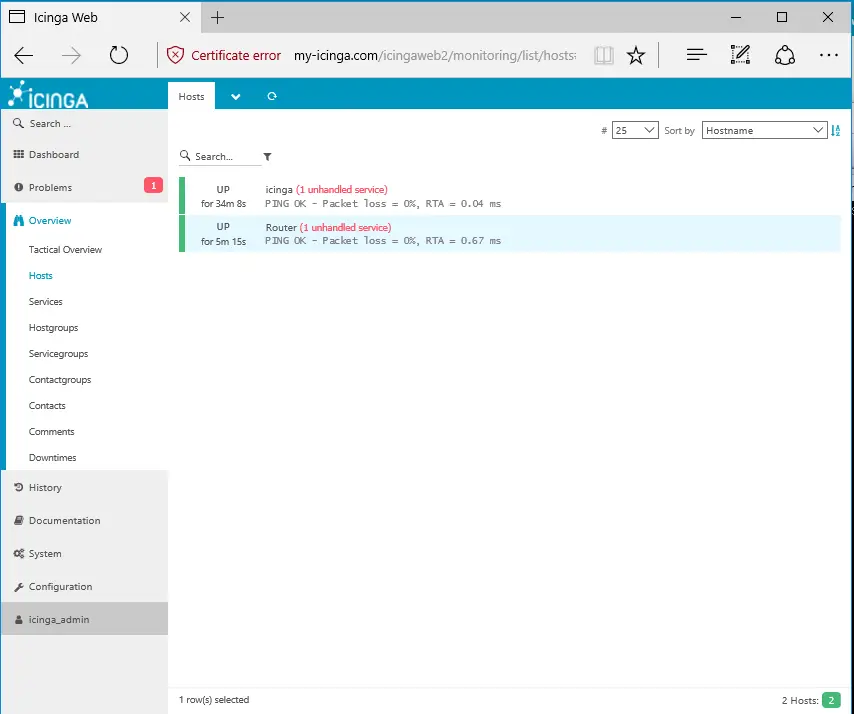Select the Problems section in the sidebar
Image resolution: width=854 pixels, height=714 pixels.
pyautogui.click(x=50, y=187)
